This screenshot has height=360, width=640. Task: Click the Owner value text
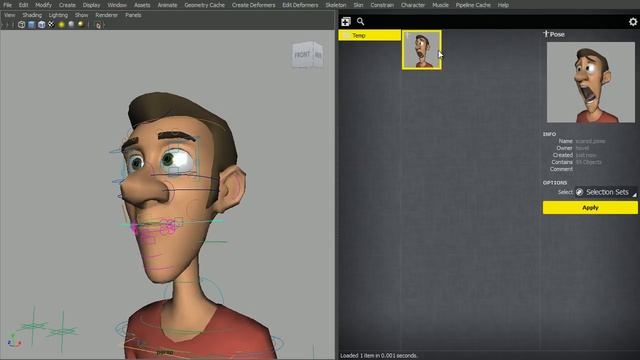[582, 148]
